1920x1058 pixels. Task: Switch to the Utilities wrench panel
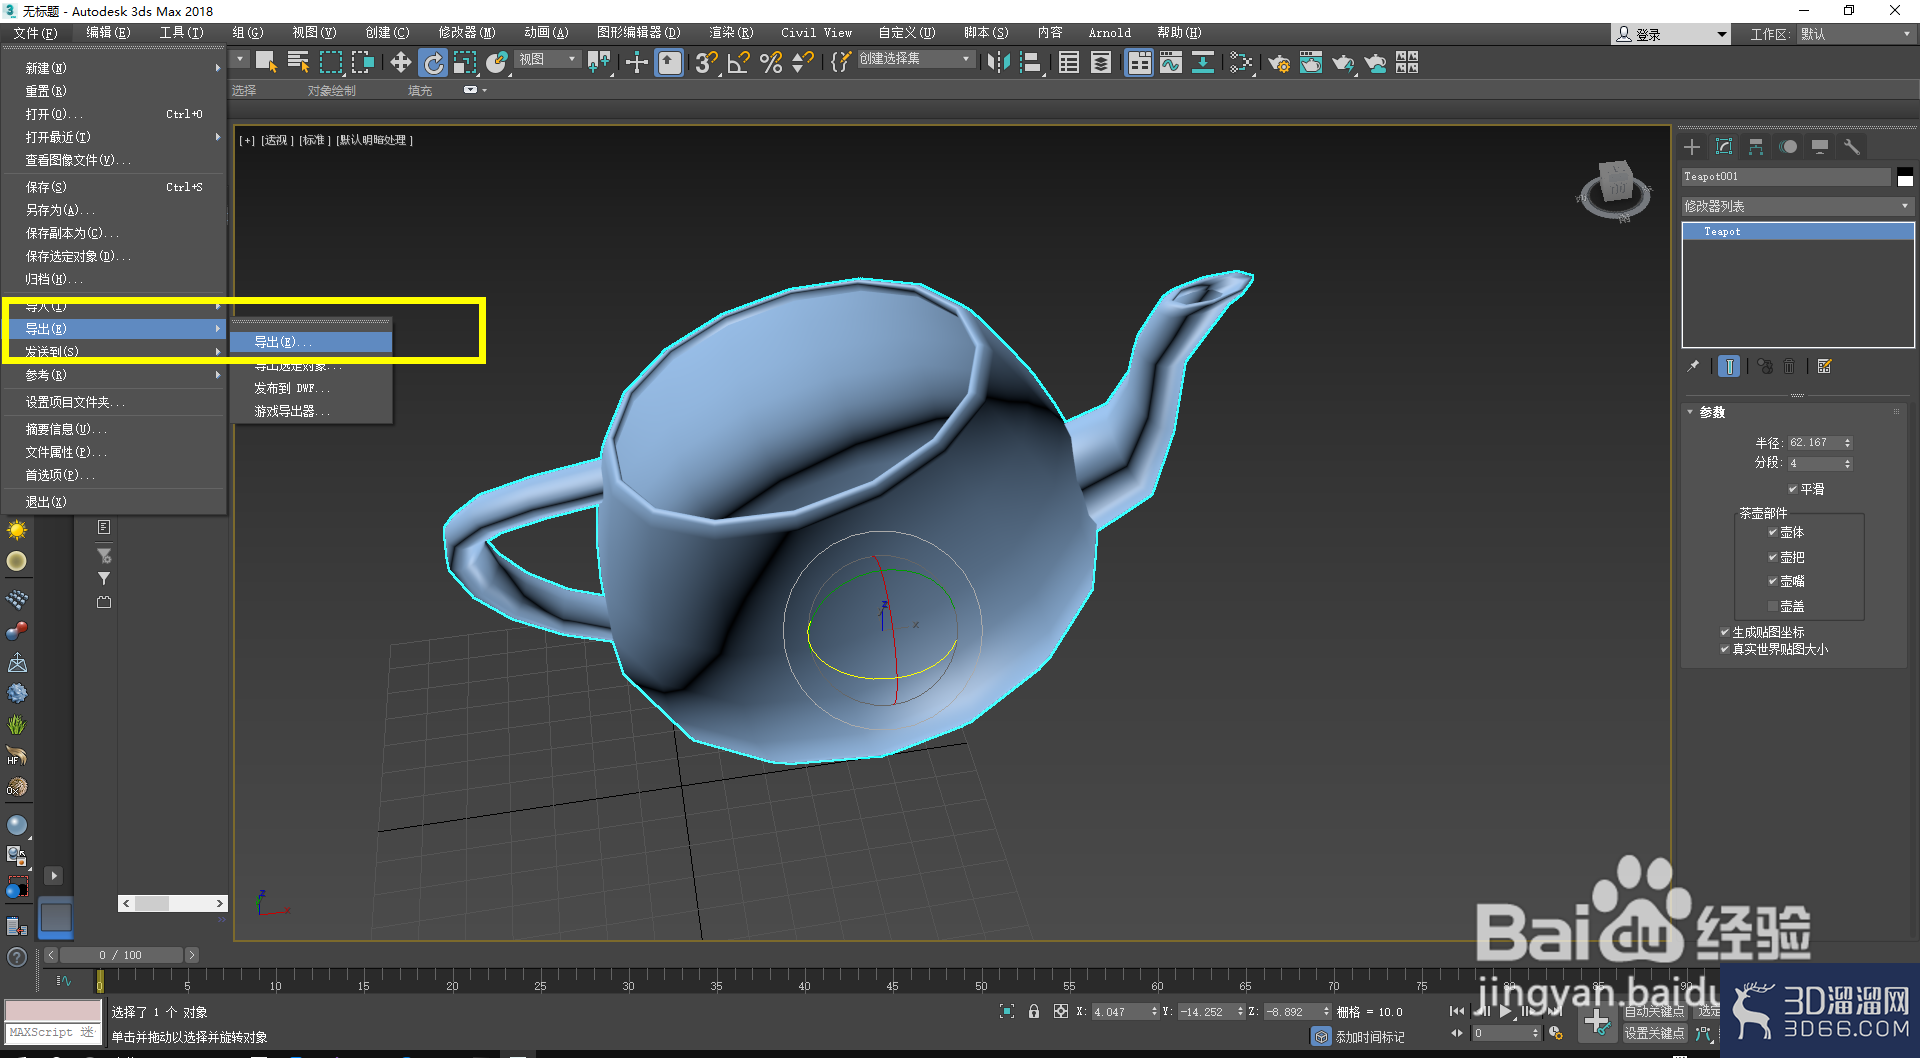pos(1852,147)
